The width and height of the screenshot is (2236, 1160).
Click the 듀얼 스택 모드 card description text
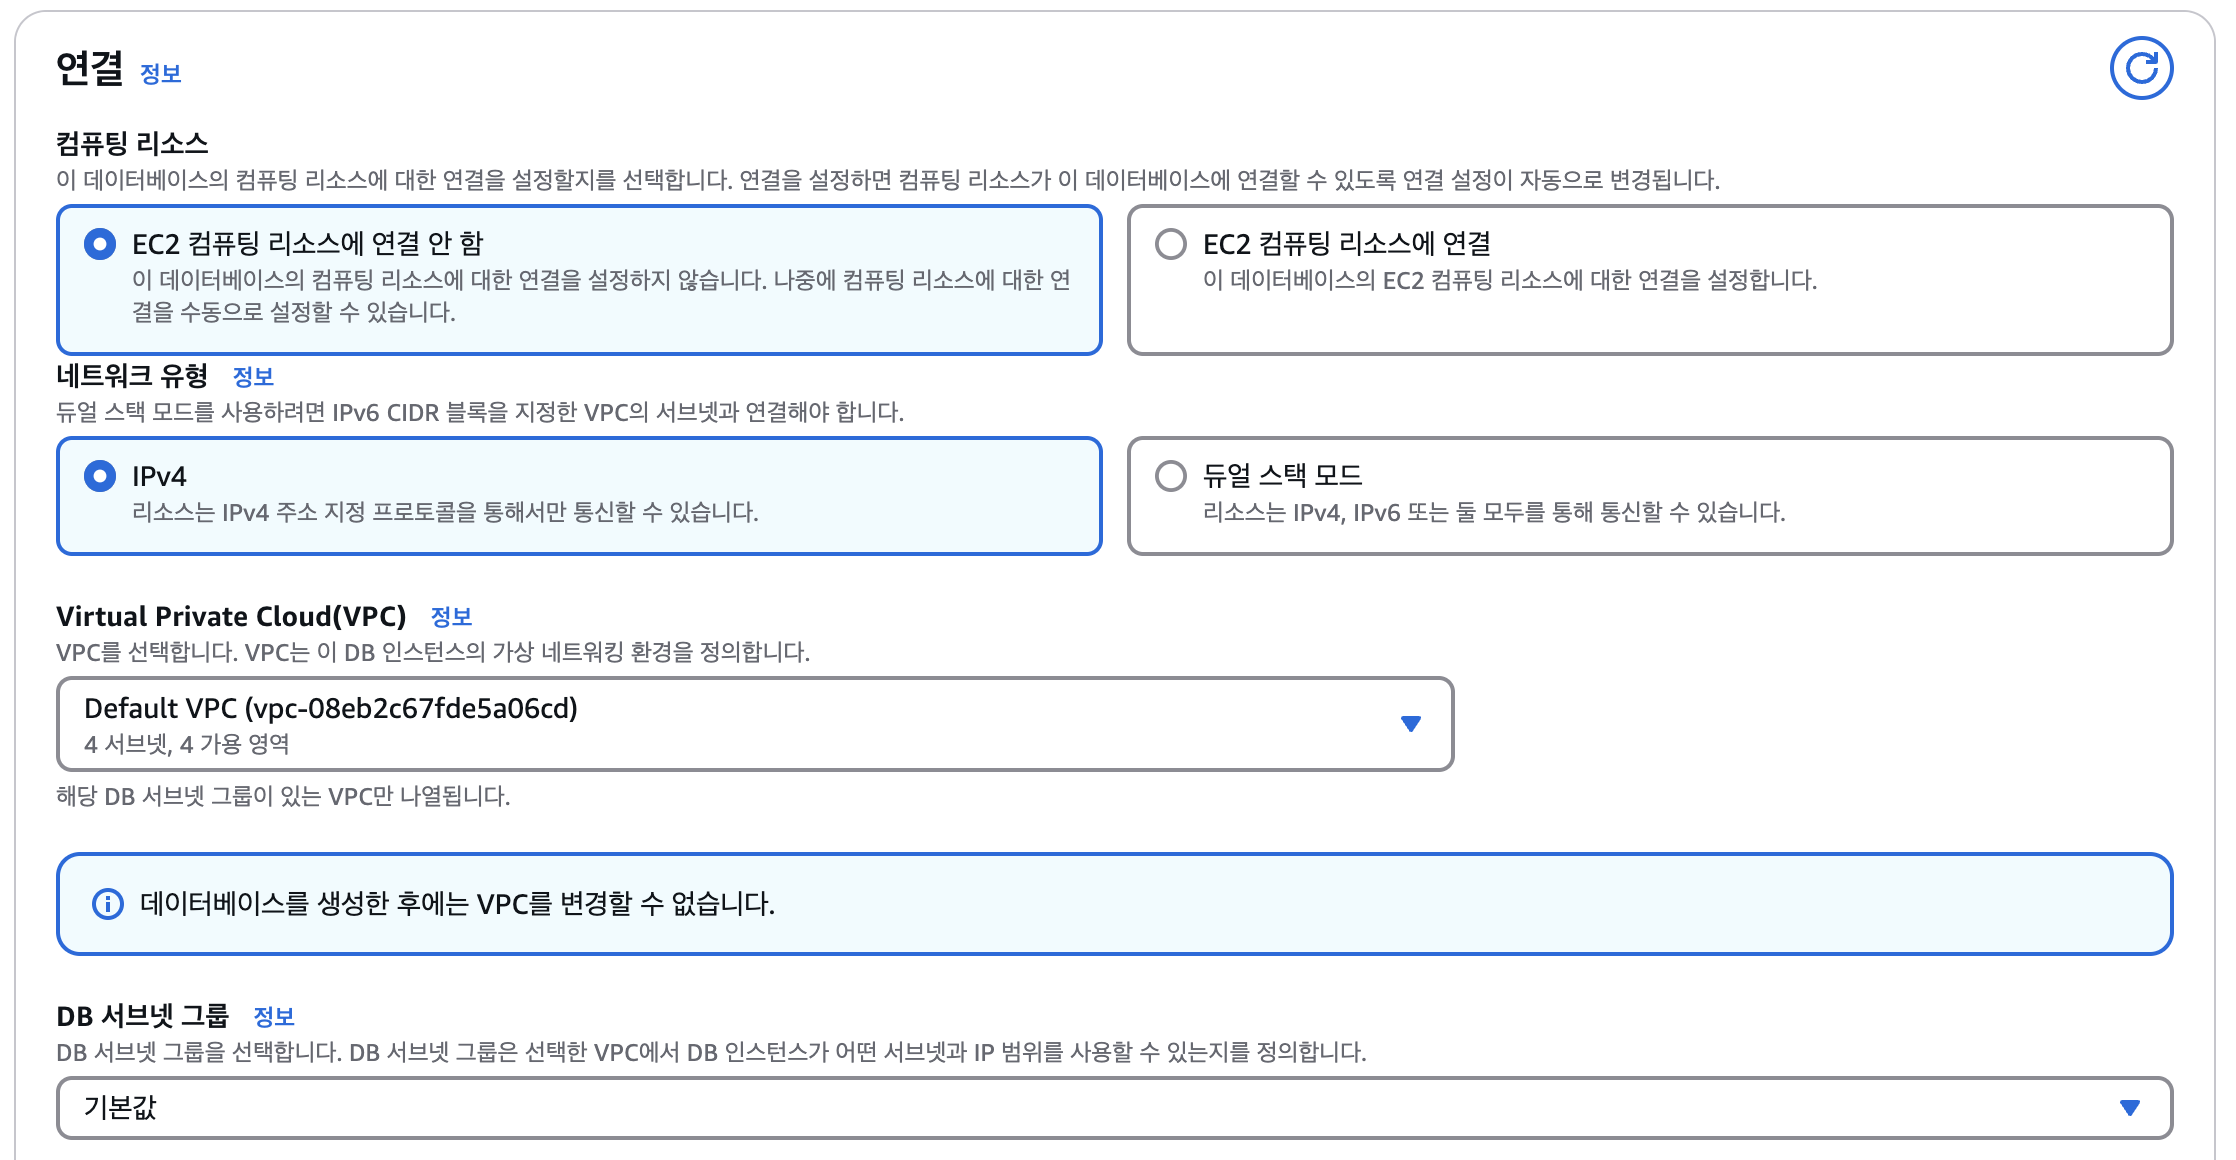coord(1493,513)
